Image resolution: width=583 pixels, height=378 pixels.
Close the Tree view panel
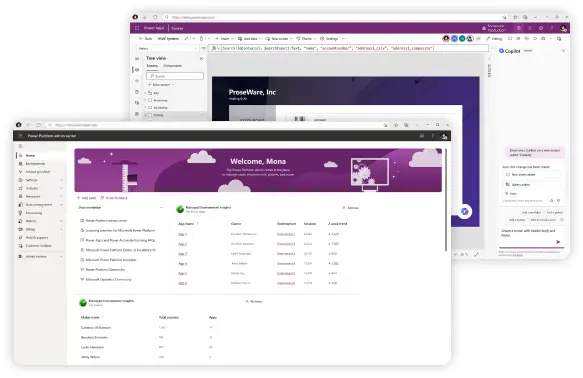[201, 58]
